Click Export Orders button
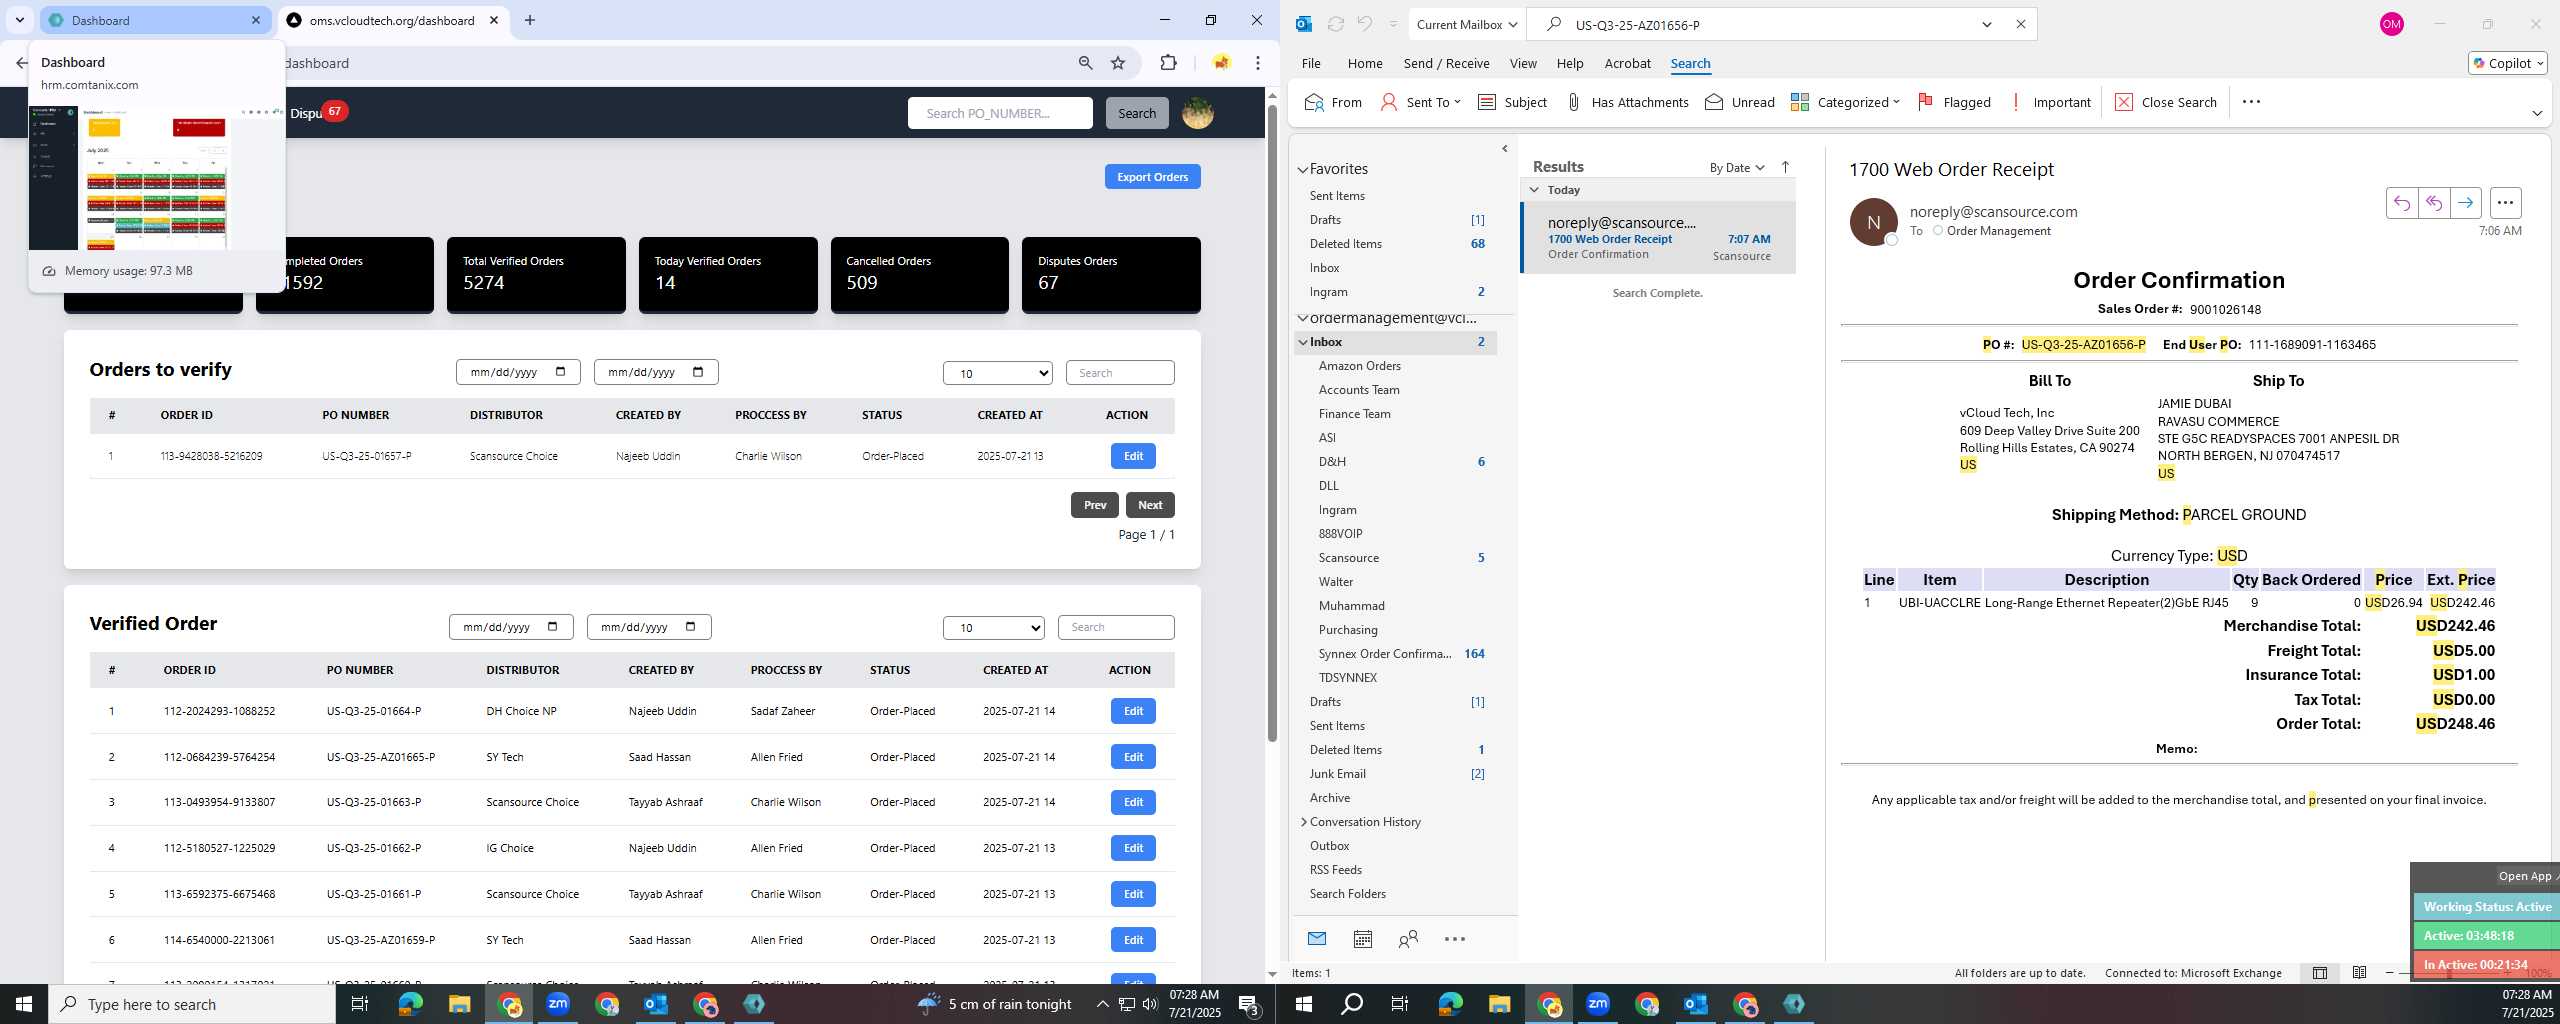 1152,177
